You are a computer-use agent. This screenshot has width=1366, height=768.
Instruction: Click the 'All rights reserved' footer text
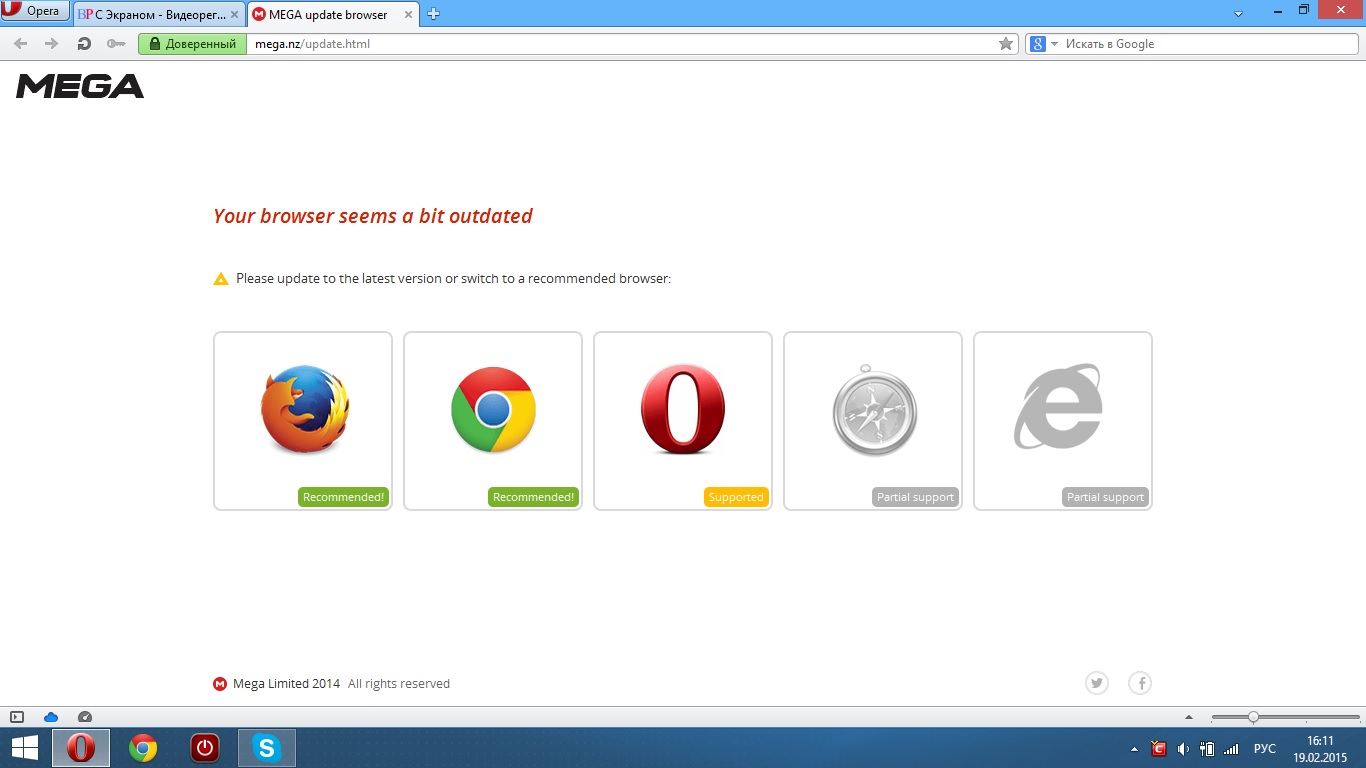pos(399,684)
